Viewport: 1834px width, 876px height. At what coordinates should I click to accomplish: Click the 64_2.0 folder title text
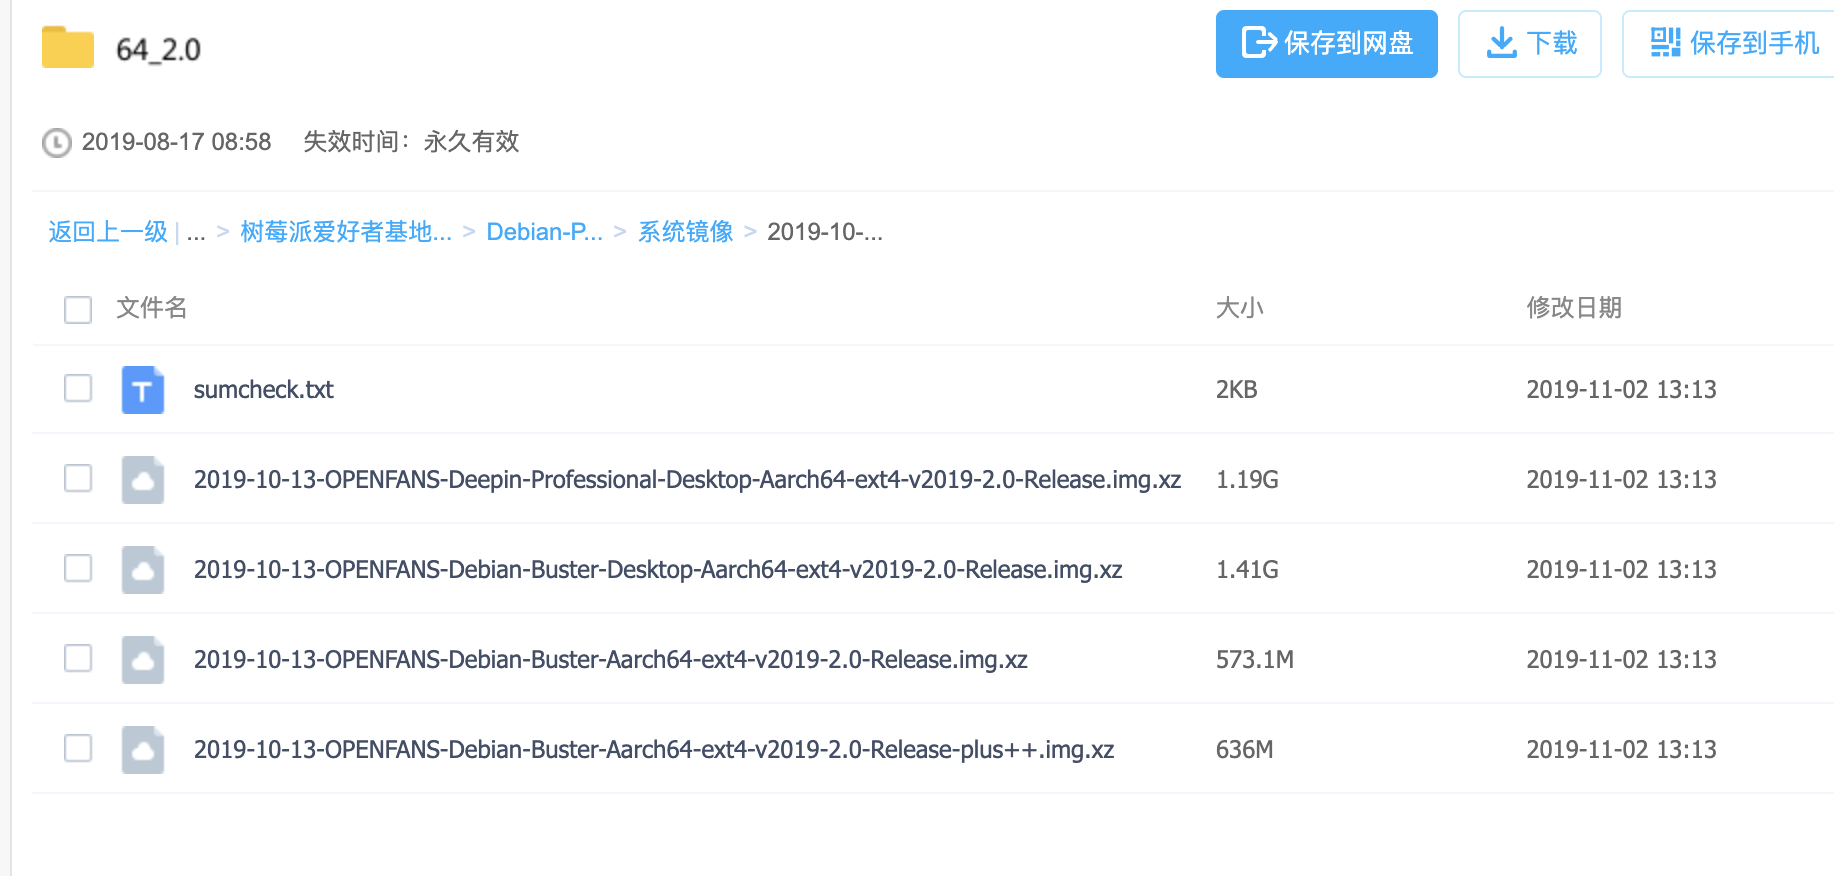pyautogui.click(x=159, y=50)
